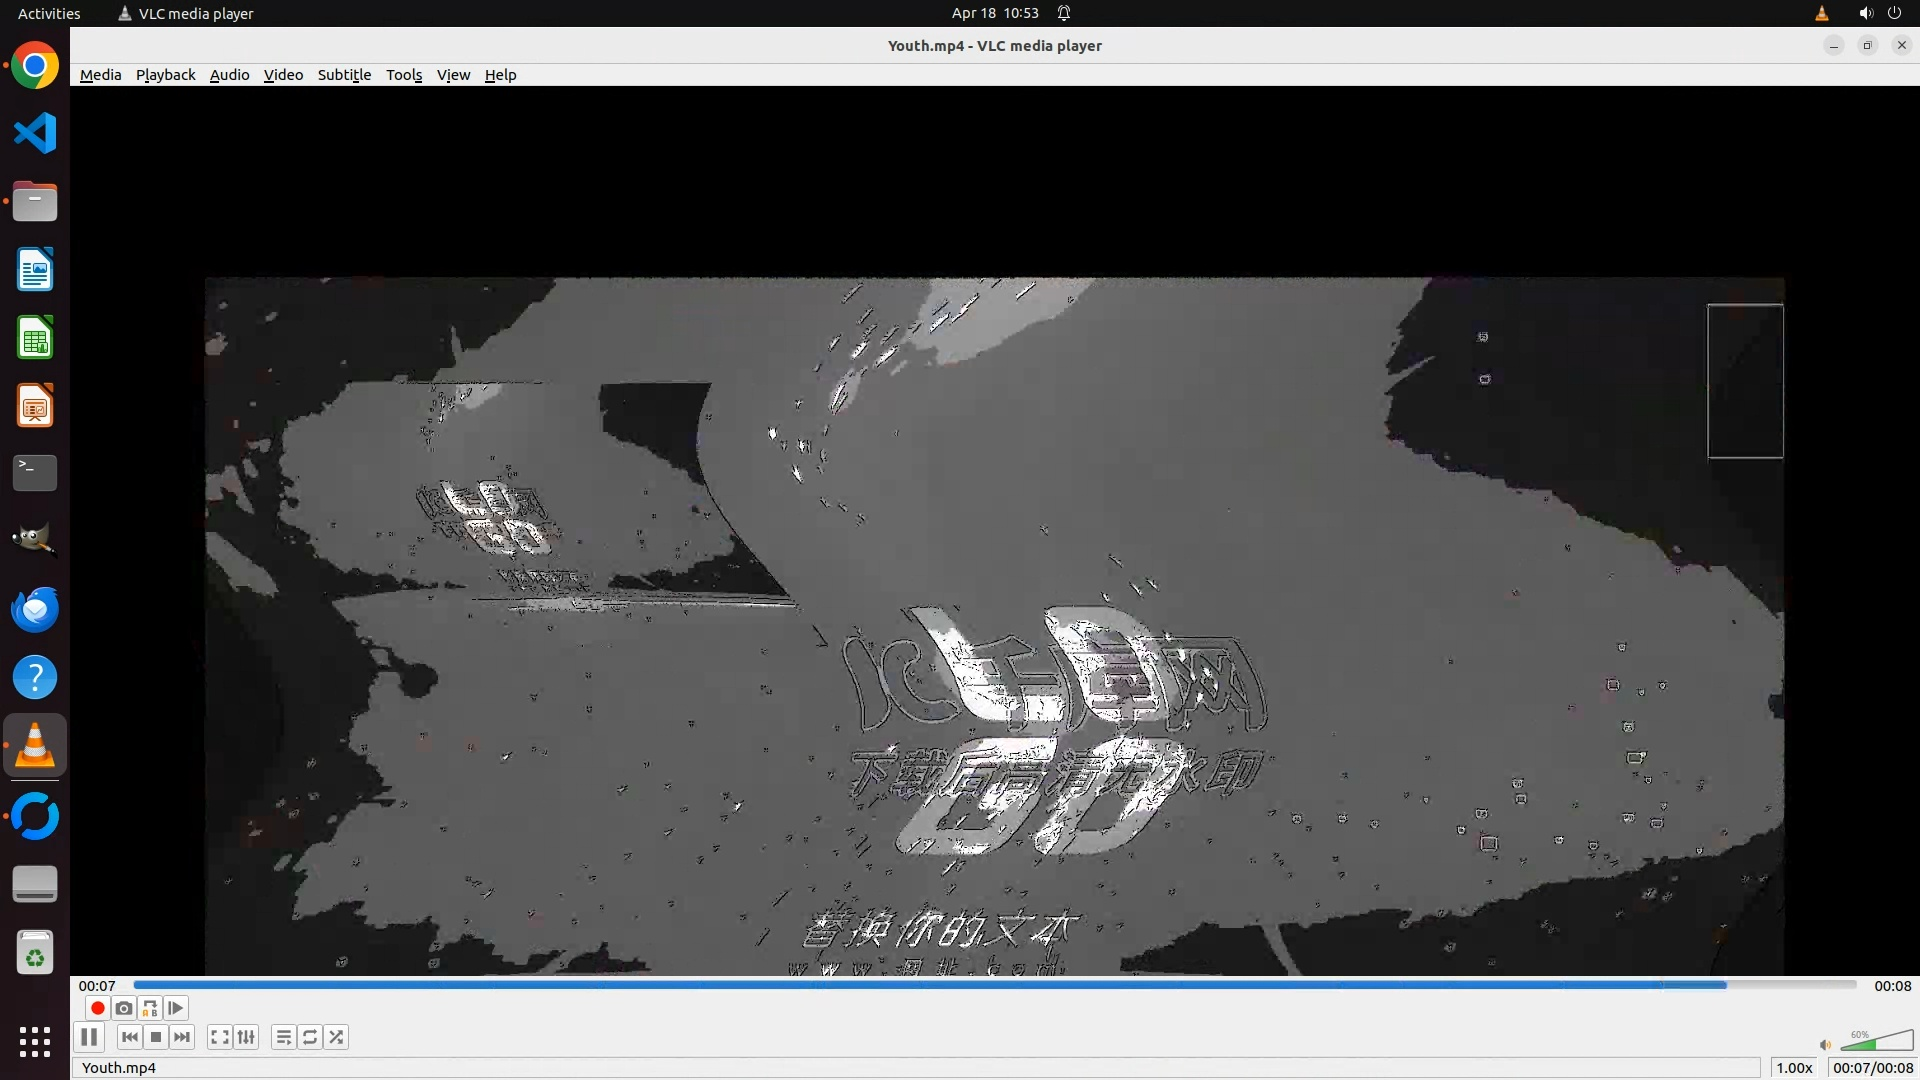
Task: Toggle loop repeat mode
Action: (x=310, y=1037)
